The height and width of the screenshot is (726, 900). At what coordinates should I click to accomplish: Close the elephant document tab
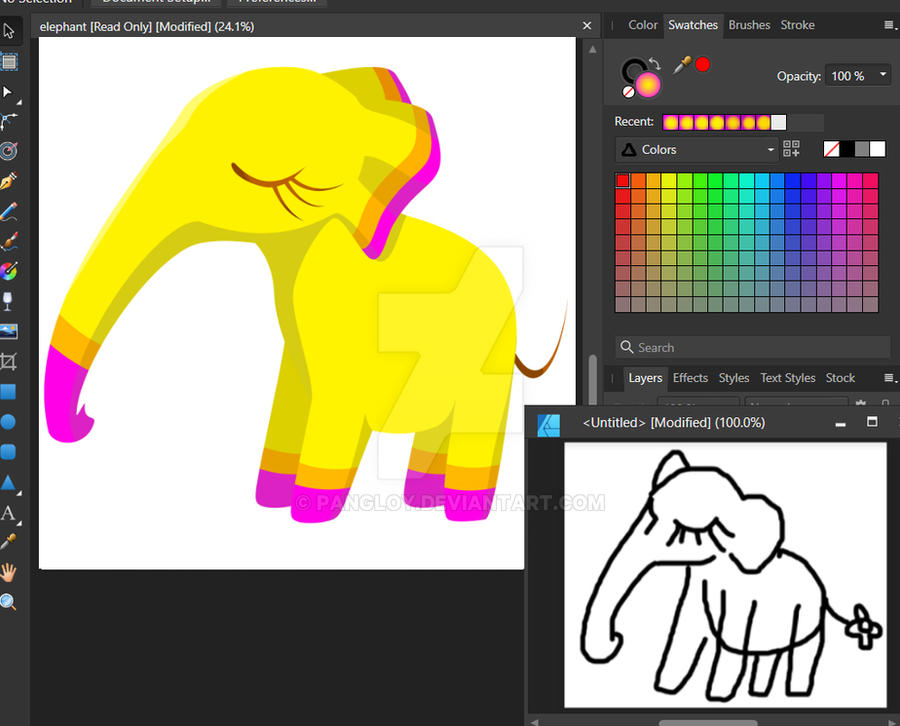(x=587, y=26)
